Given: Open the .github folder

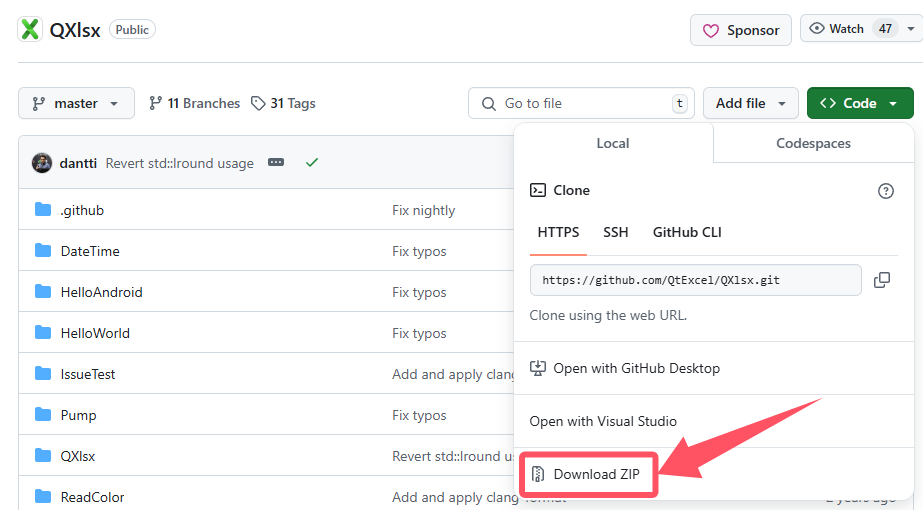Looking at the screenshot, I should point(82,210).
